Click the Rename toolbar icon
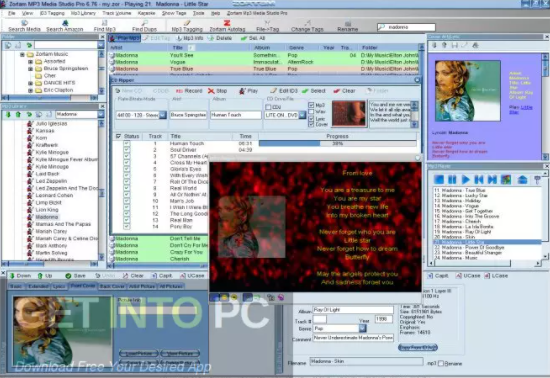This screenshot has width=550, height=378. [x=348, y=26]
